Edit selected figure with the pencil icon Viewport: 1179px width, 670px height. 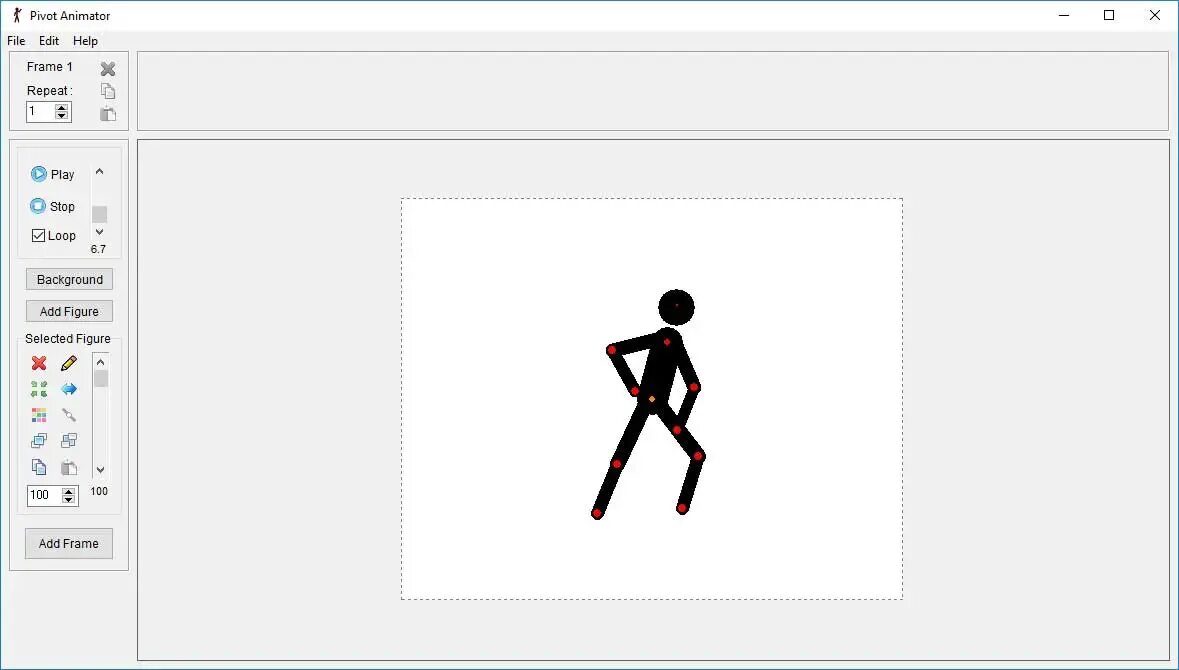pos(68,363)
